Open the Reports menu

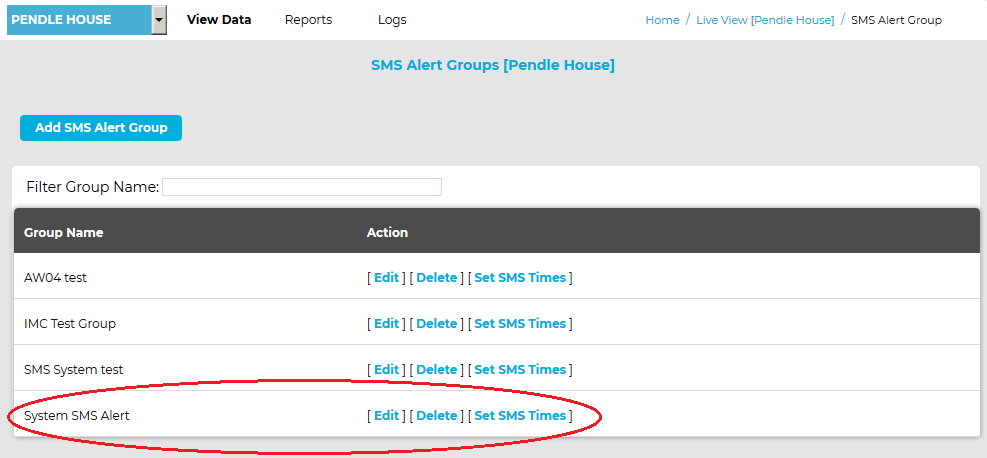click(x=308, y=20)
